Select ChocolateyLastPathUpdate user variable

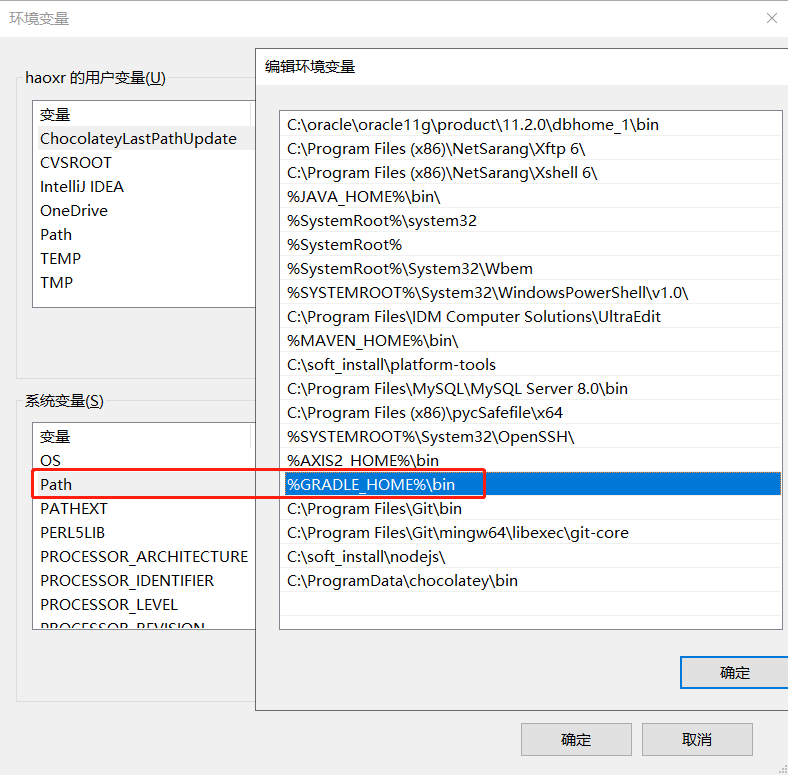click(144, 138)
